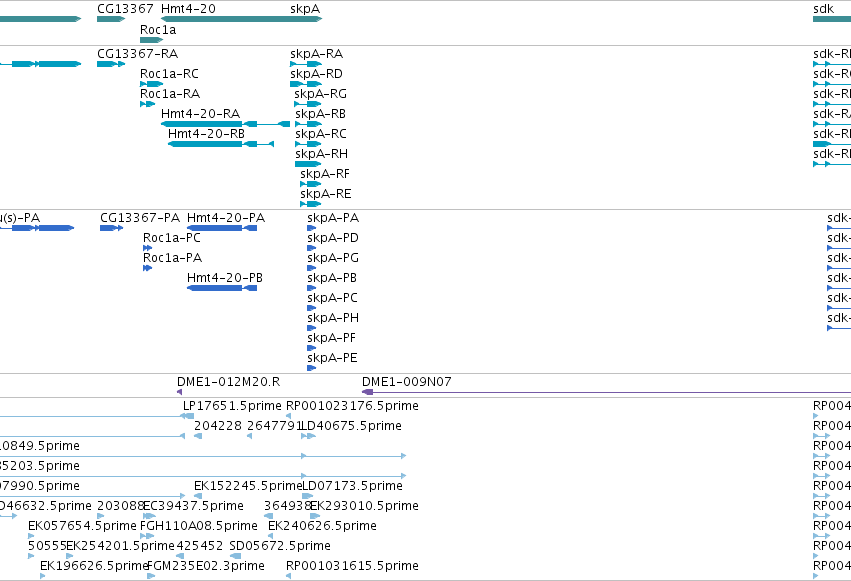Image resolution: width=851 pixels, height=581 pixels.
Task: Click protein skpA-PD
Action: point(333,238)
